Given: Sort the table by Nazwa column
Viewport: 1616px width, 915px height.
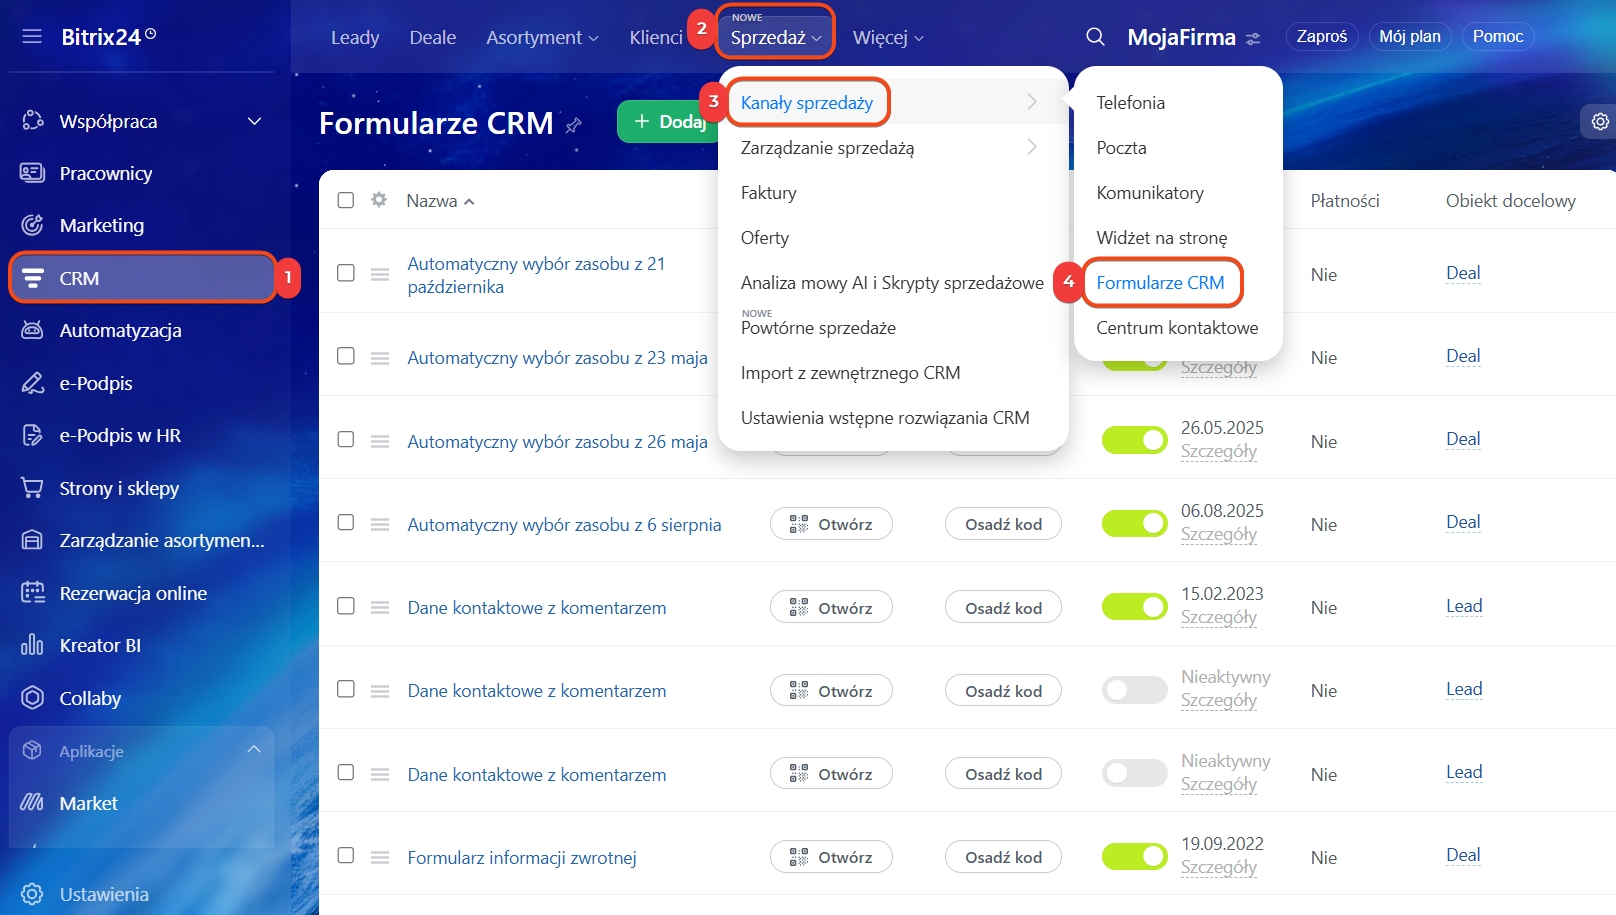Looking at the screenshot, I should pyautogui.click(x=440, y=201).
